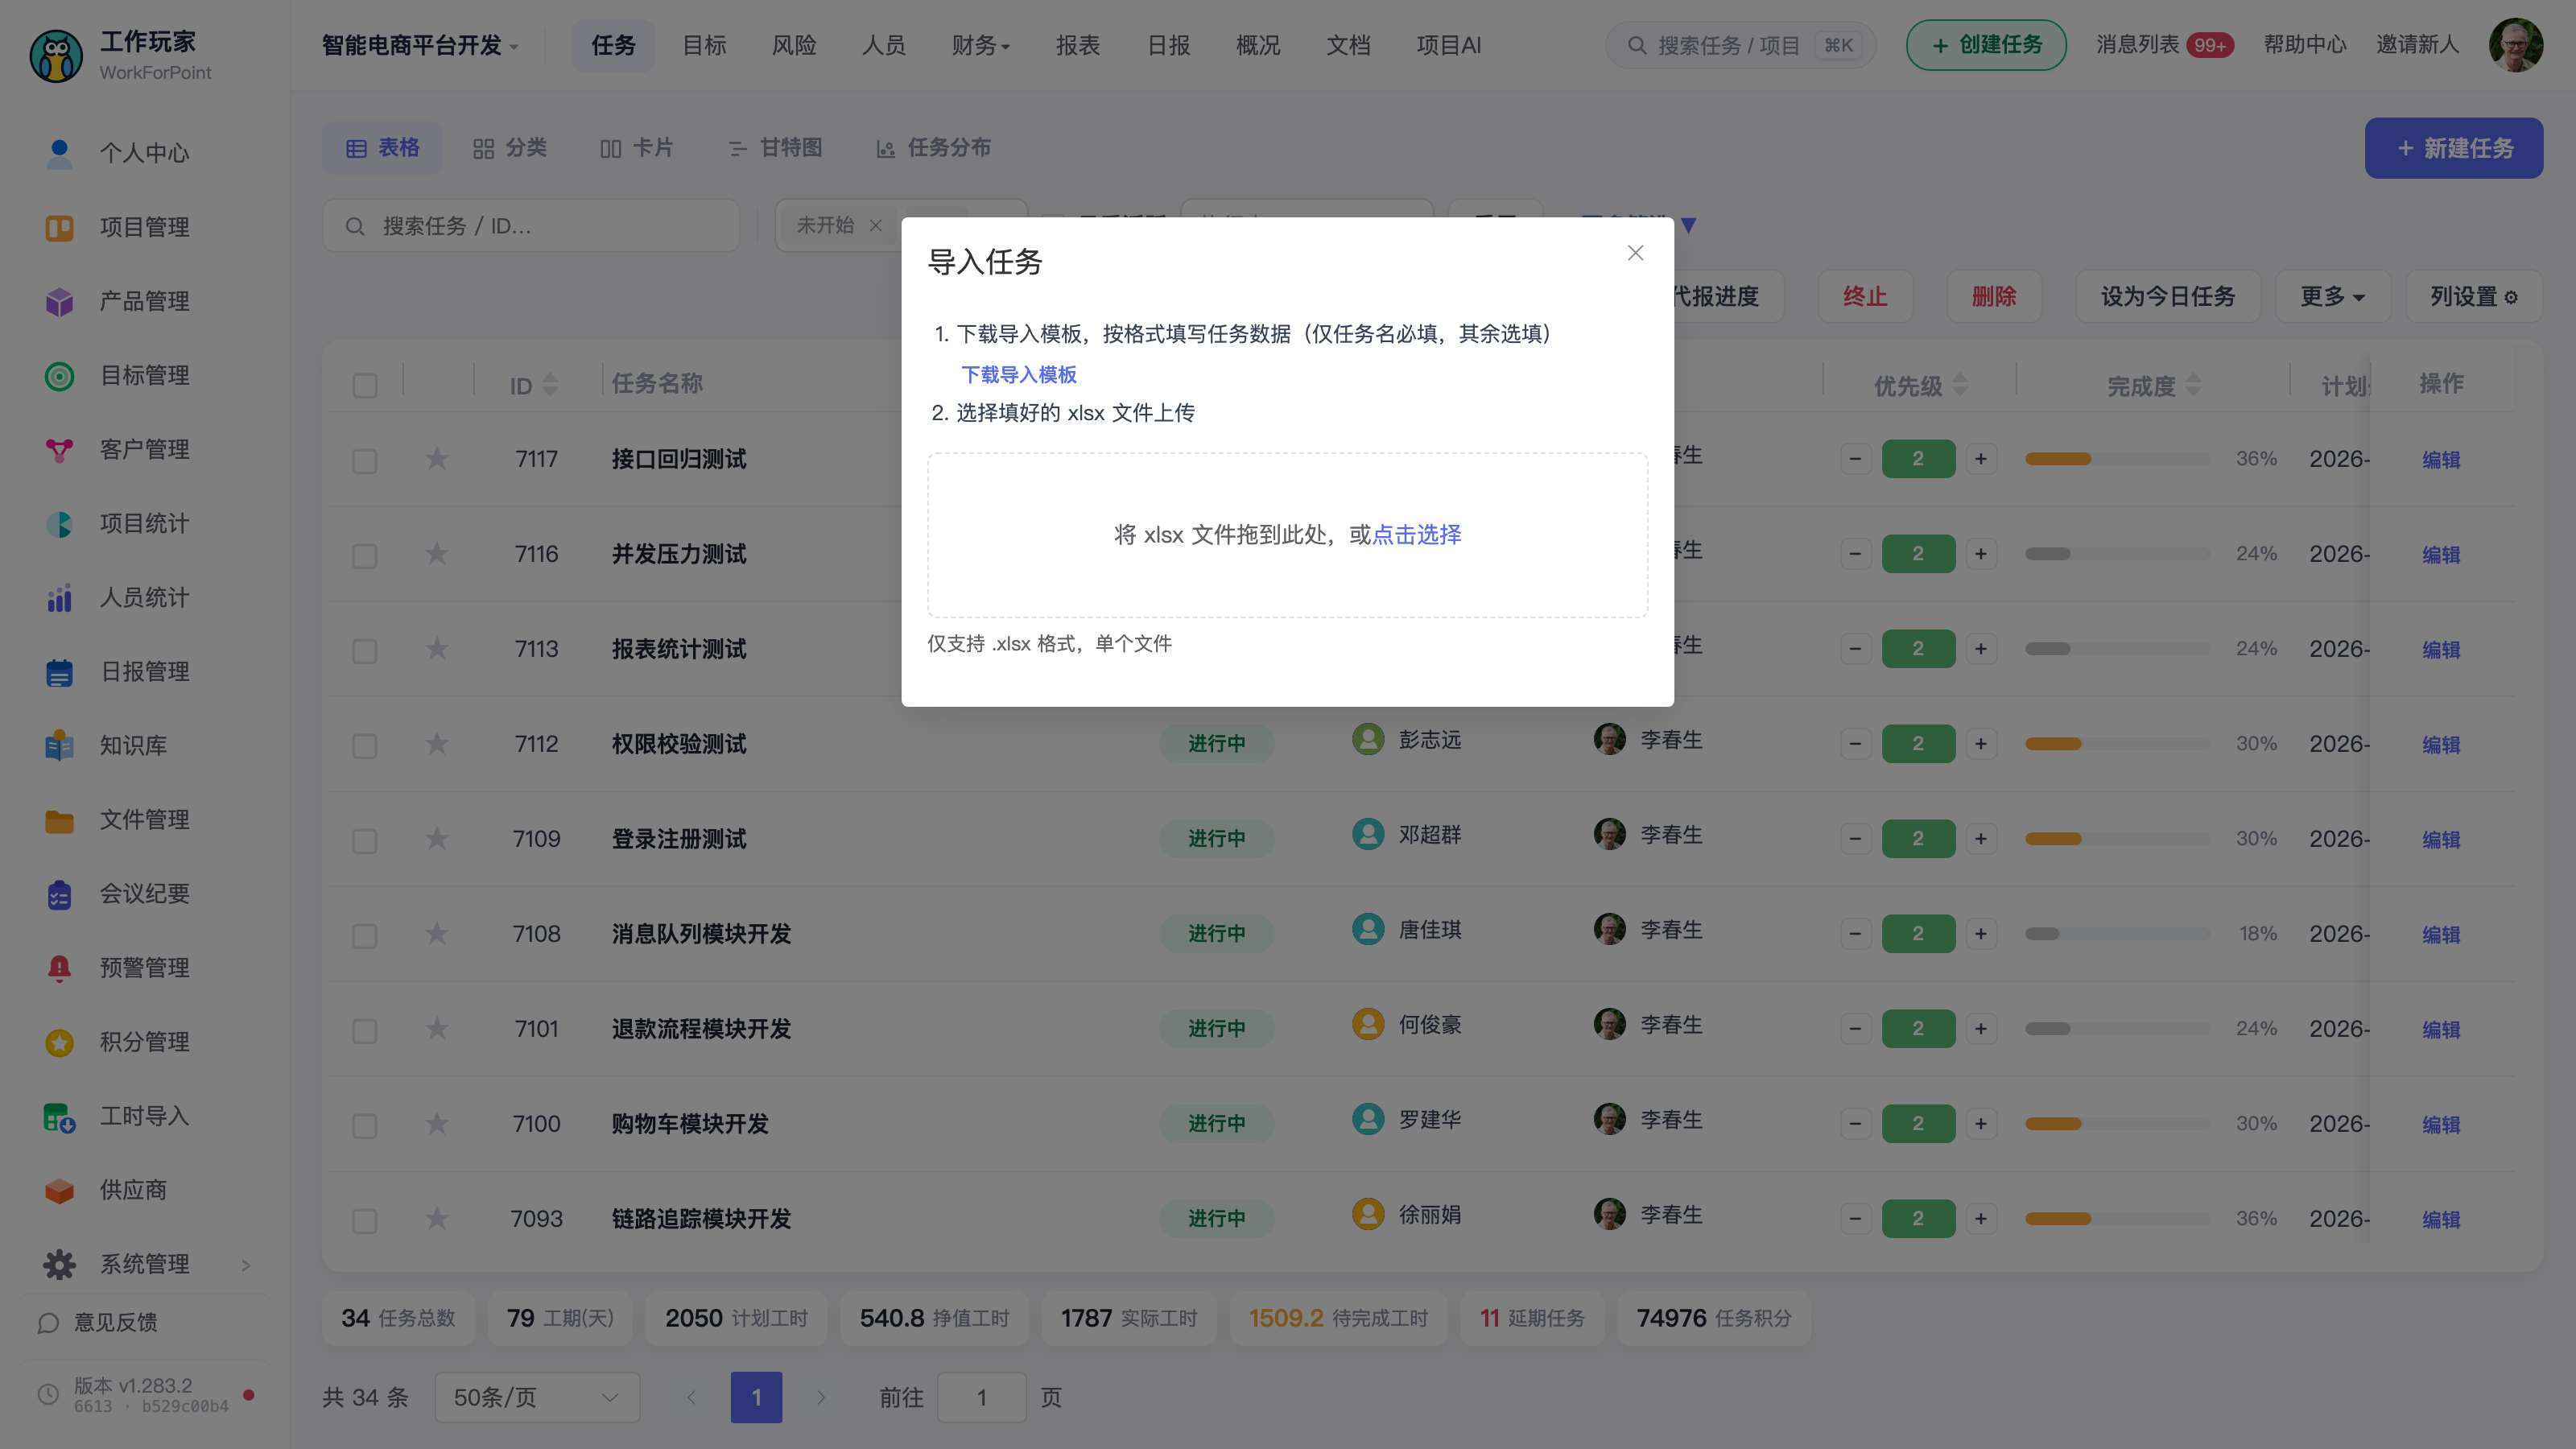Switch to the 甘特图 view tab
This screenshot has height=1449, width=2576.
pos(775,148)
